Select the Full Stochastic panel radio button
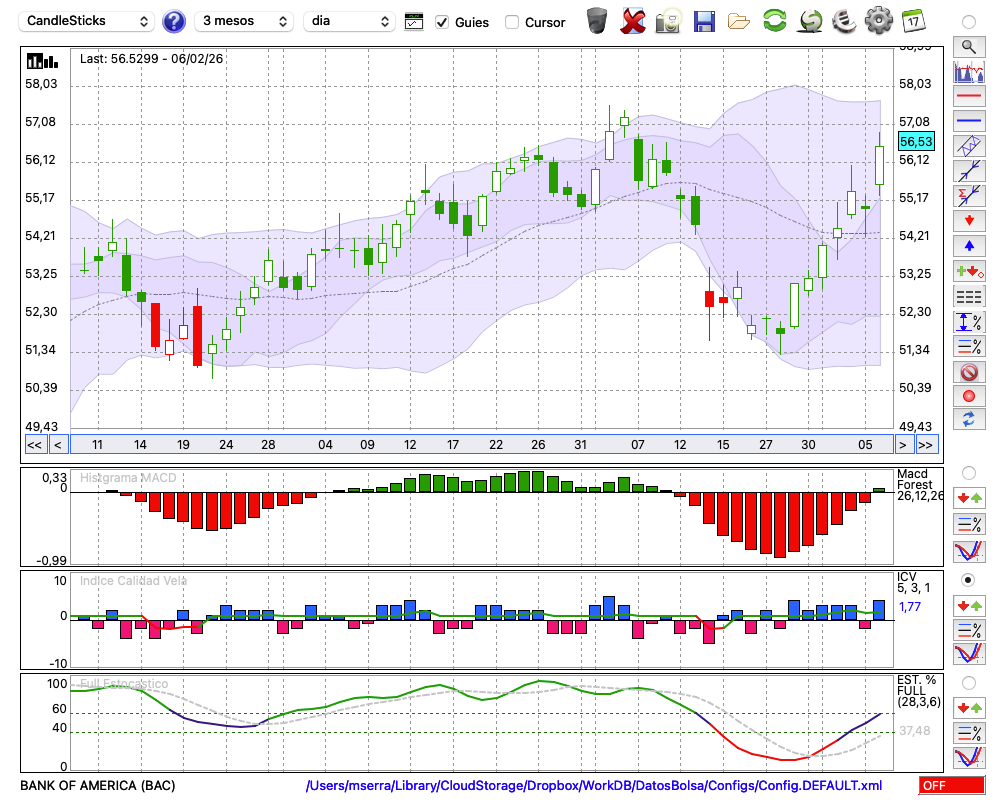The height and width of the screenshot is (800, 1000). [969, 683]
